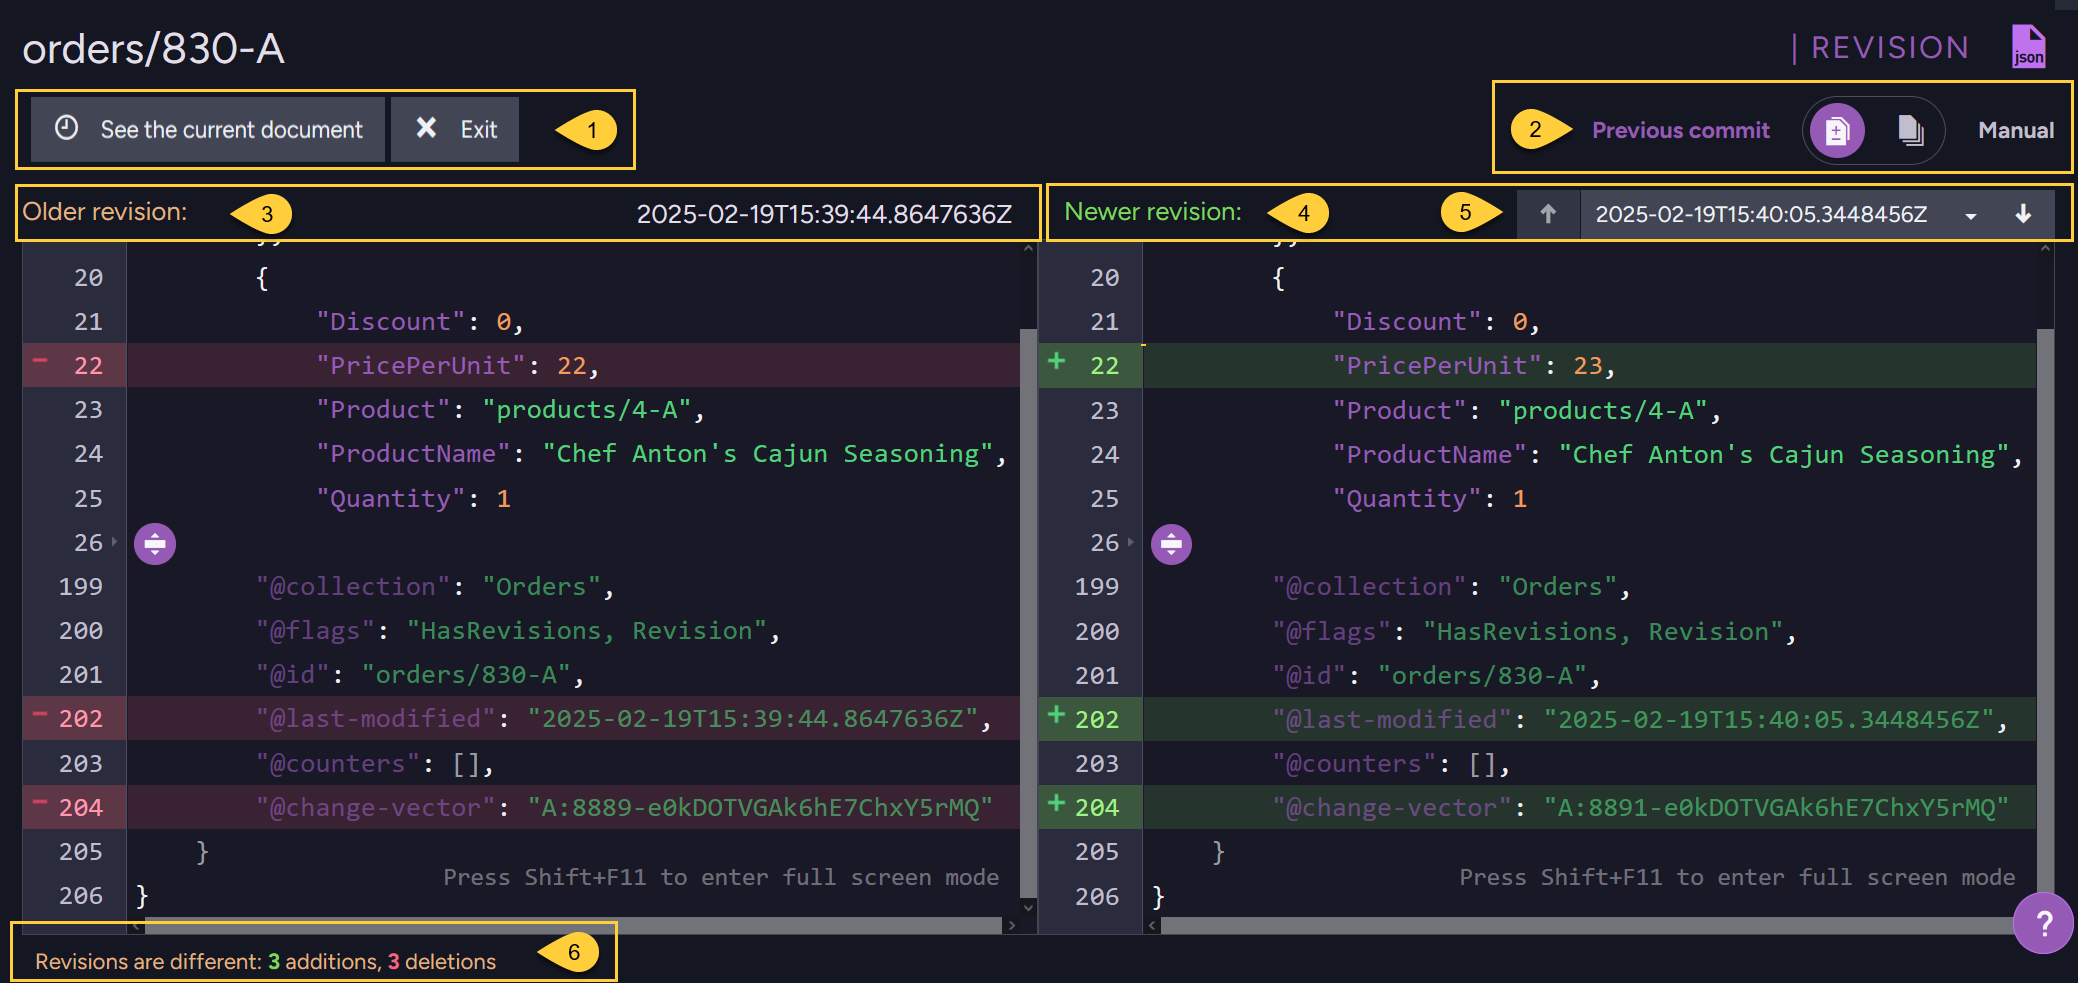This screenshot has height=983, width=2078.
Task: Click the "@id" line in older pane
Action: click(x=419, y=675)
